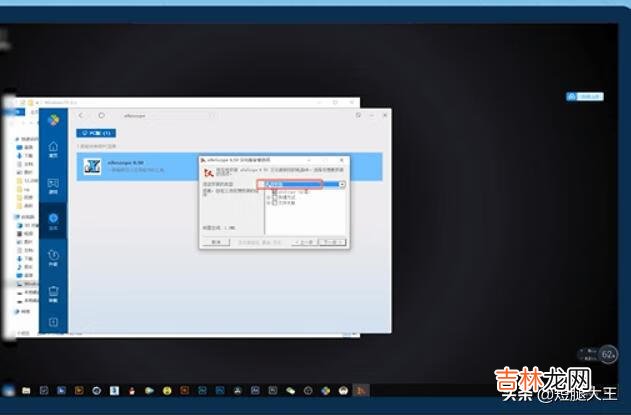Click the back arrow in software manager
Viewport: 631px width, 415px height.
(x=81, y=115)
